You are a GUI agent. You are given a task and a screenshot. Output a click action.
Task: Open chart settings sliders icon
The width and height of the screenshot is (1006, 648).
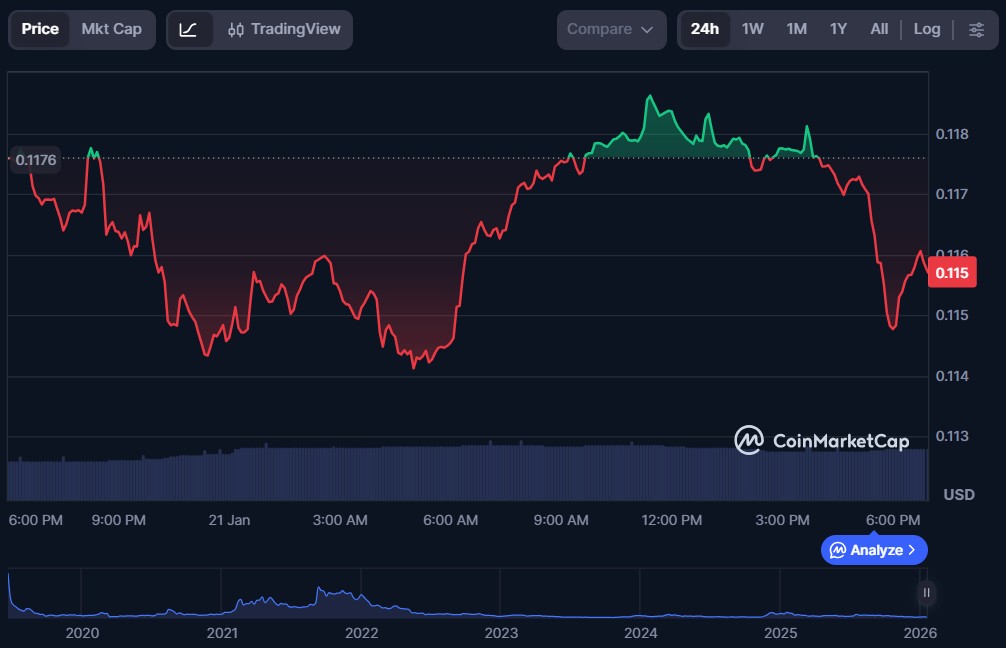pyautogui.click(x=976, y=30)
